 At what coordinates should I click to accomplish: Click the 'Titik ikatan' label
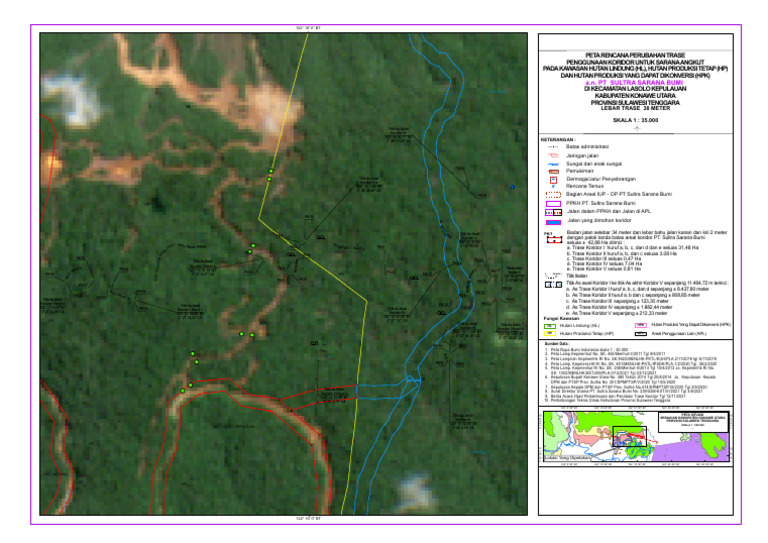[576, 276]
